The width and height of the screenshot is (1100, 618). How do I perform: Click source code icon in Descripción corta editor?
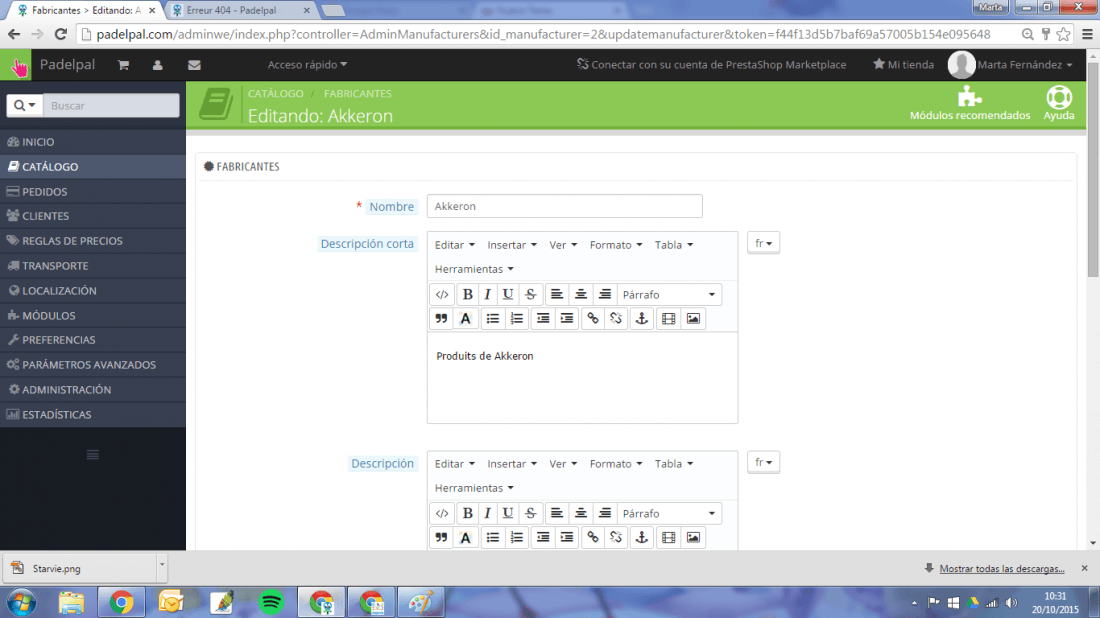point(441,295)
